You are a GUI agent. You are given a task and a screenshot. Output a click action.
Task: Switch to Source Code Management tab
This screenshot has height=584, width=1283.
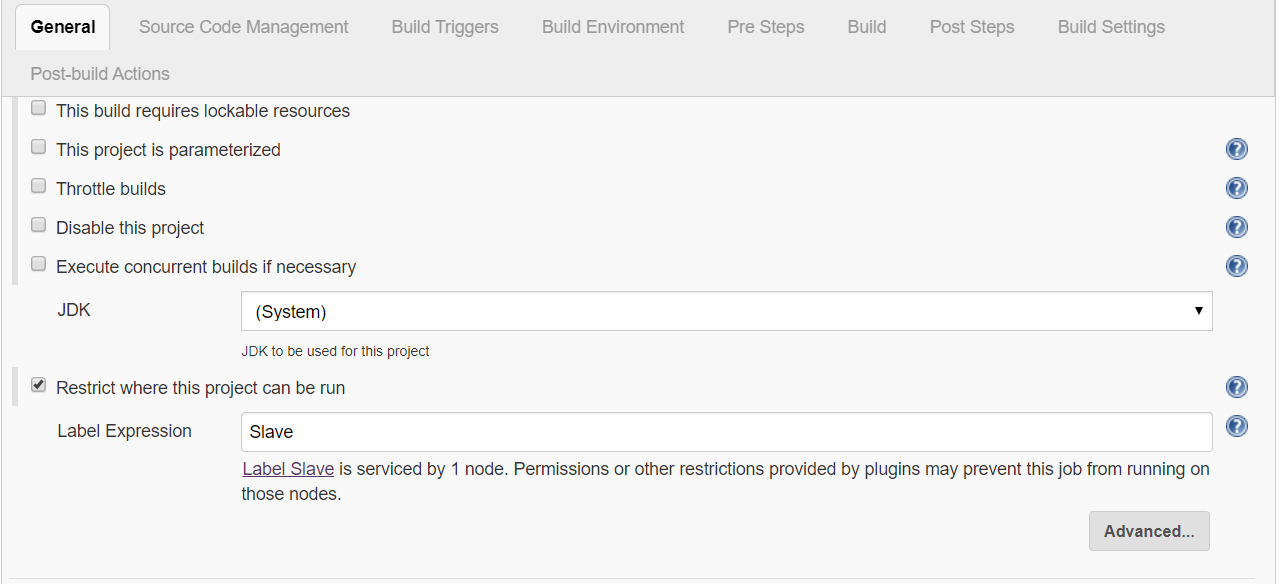point(244,27)
